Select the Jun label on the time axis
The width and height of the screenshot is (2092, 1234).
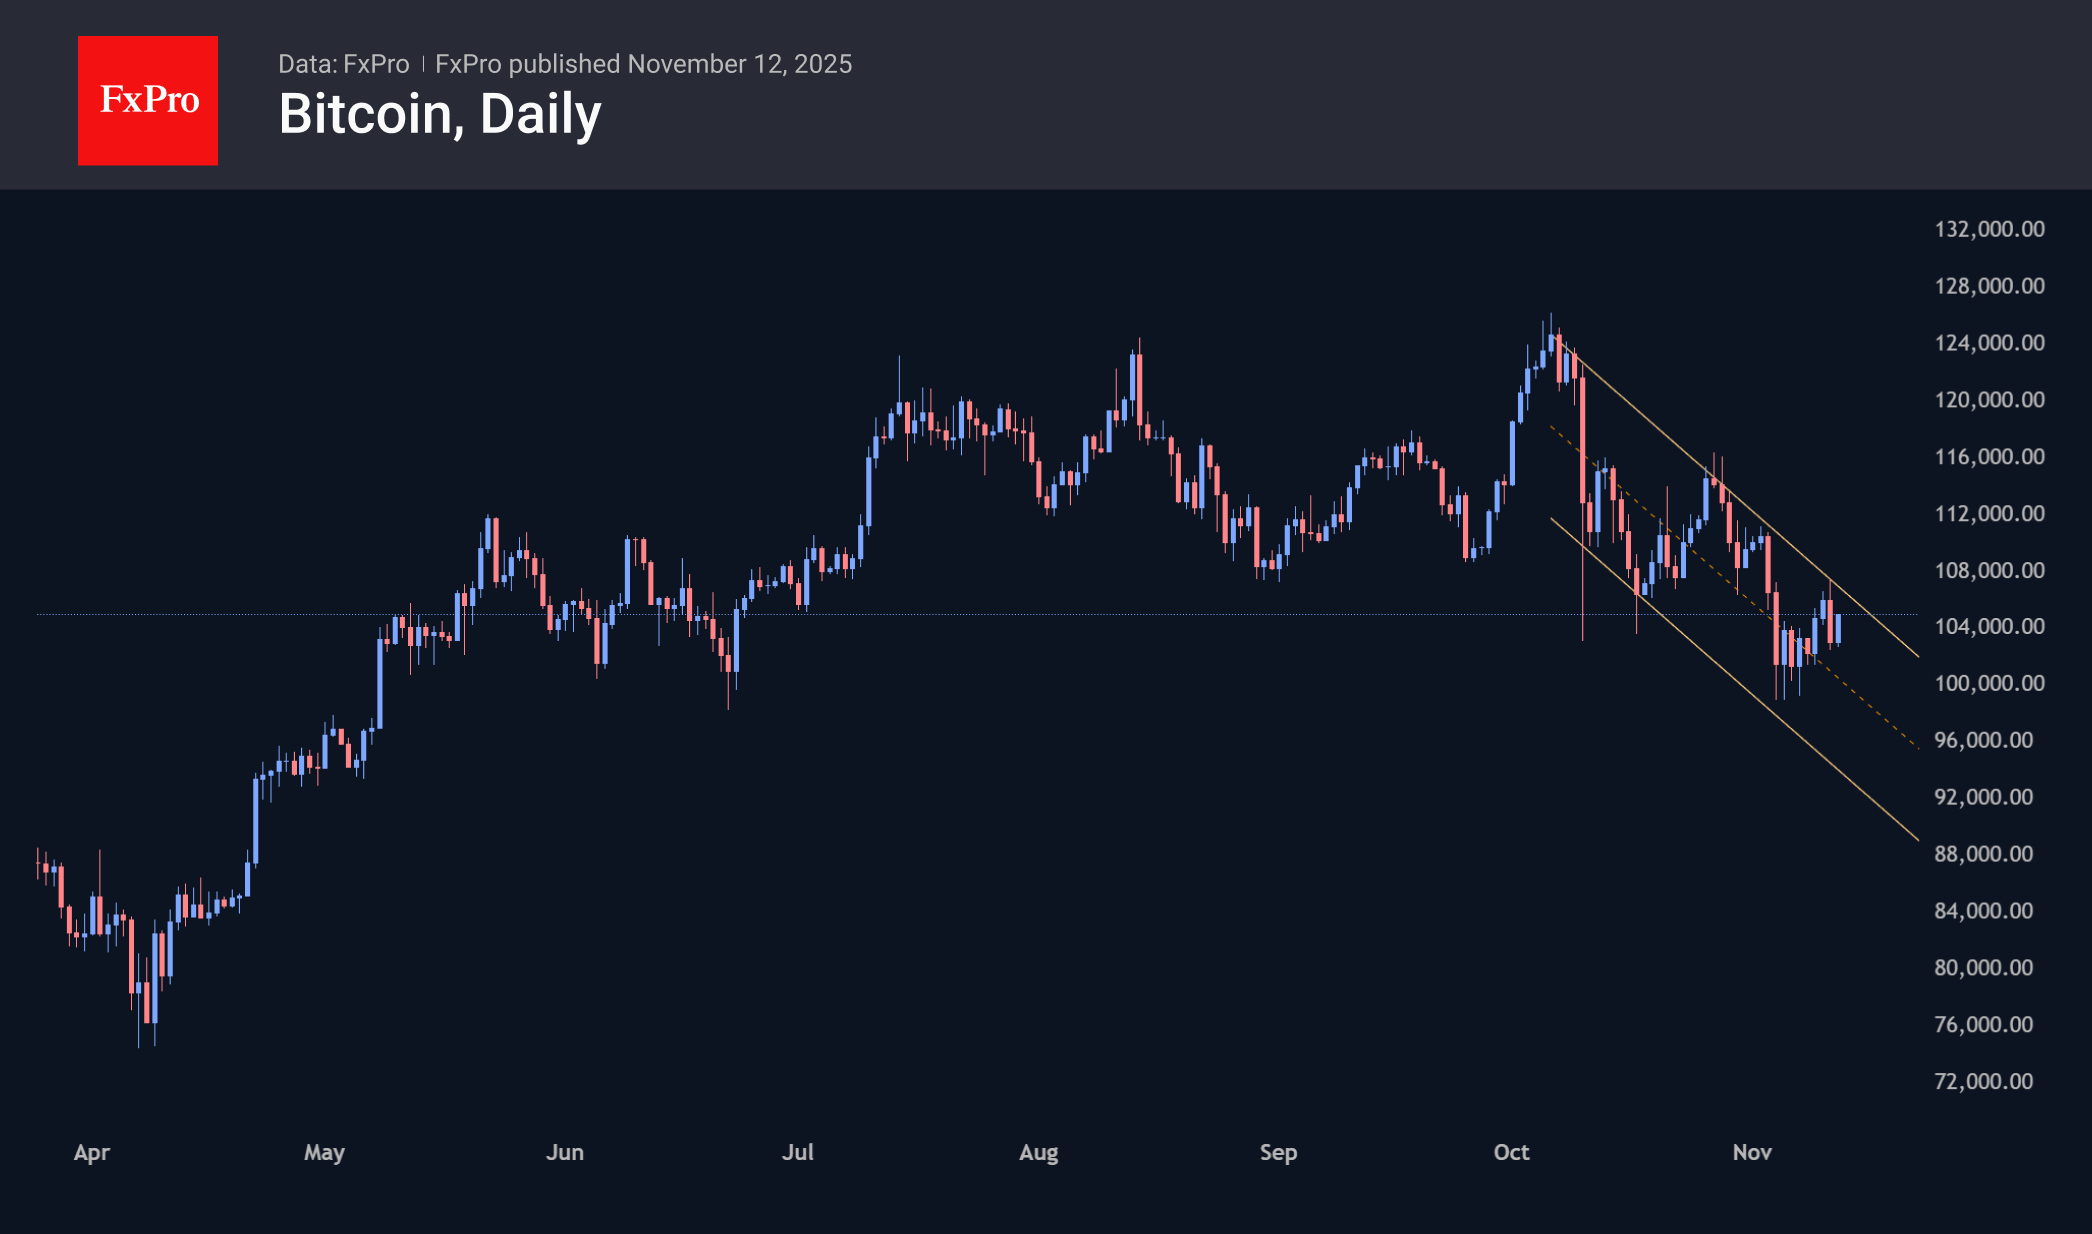click(565, 1152)
